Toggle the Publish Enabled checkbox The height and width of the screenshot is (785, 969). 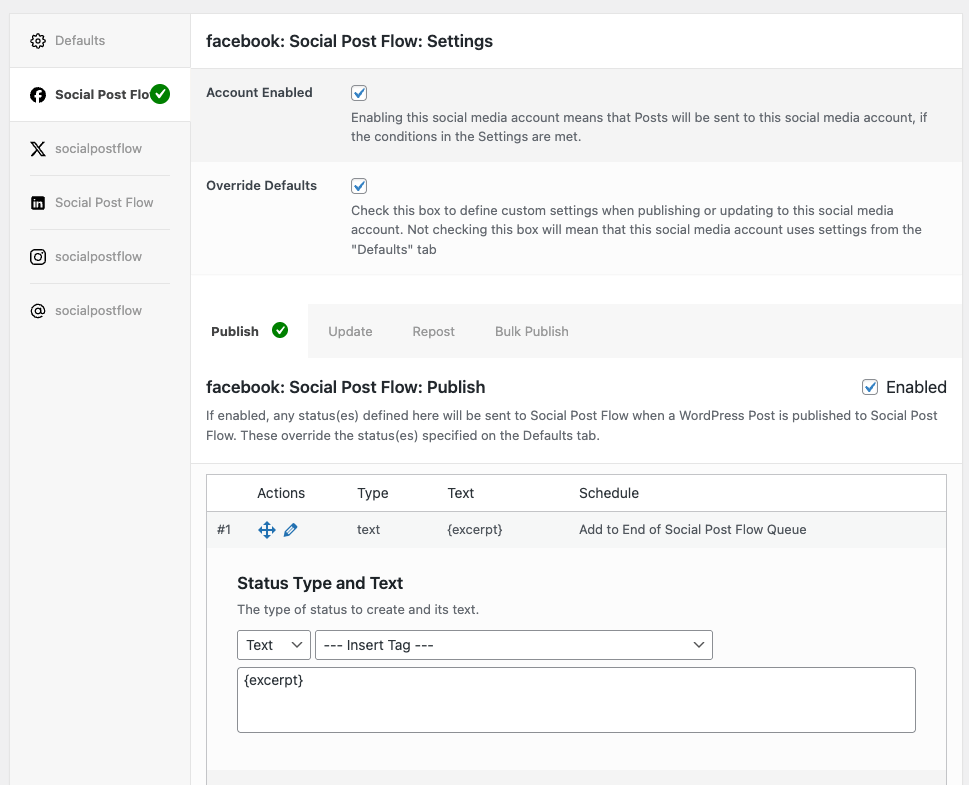[870, 387]
